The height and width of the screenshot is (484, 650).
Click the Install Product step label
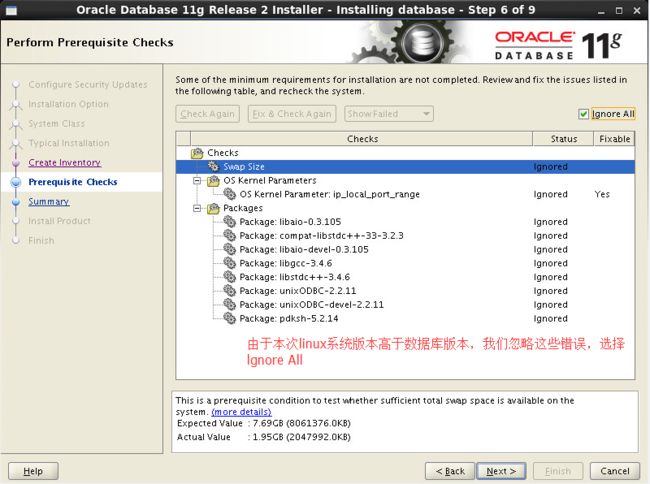59,221
